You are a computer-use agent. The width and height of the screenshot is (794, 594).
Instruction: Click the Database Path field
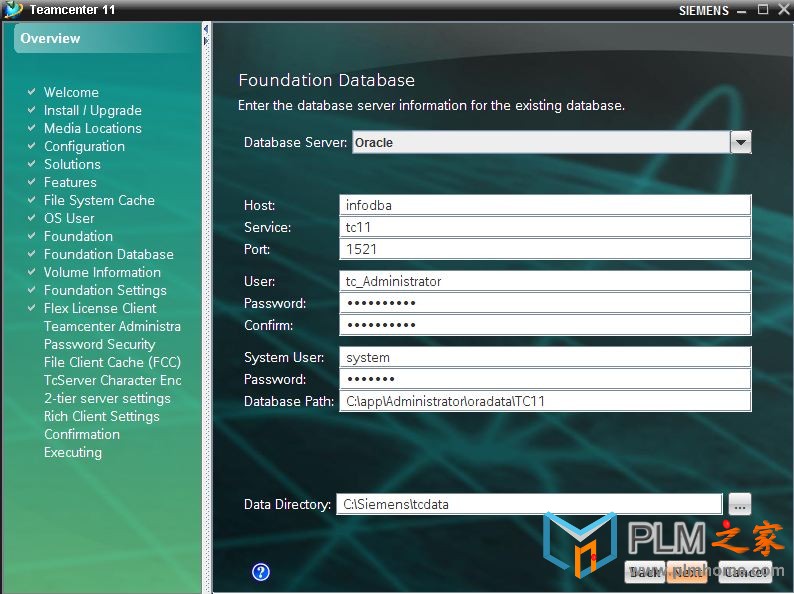click(x=545, y=401)
